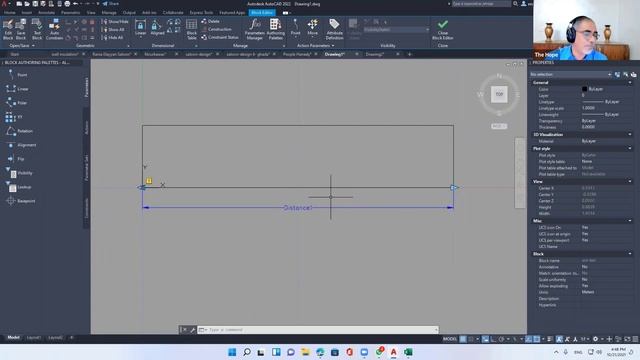Click the Attribute Definition tool
The height and width of the screenshot is (360, 640).
(x=334, y=29)
